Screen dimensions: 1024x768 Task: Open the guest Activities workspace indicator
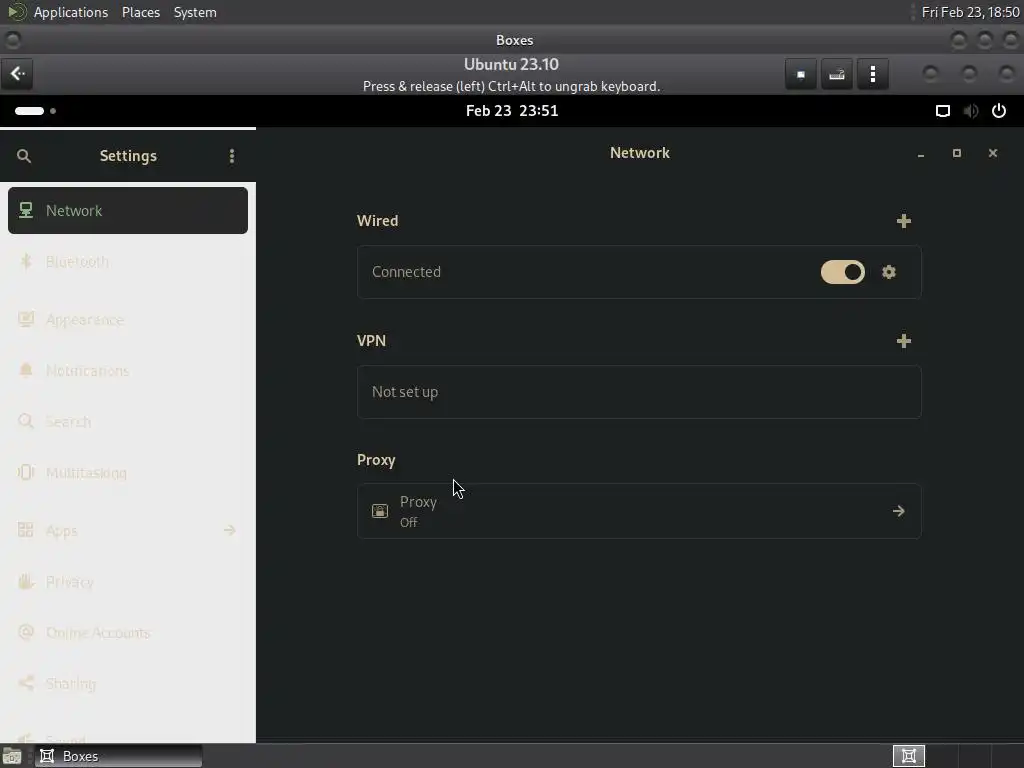[35, 111]
